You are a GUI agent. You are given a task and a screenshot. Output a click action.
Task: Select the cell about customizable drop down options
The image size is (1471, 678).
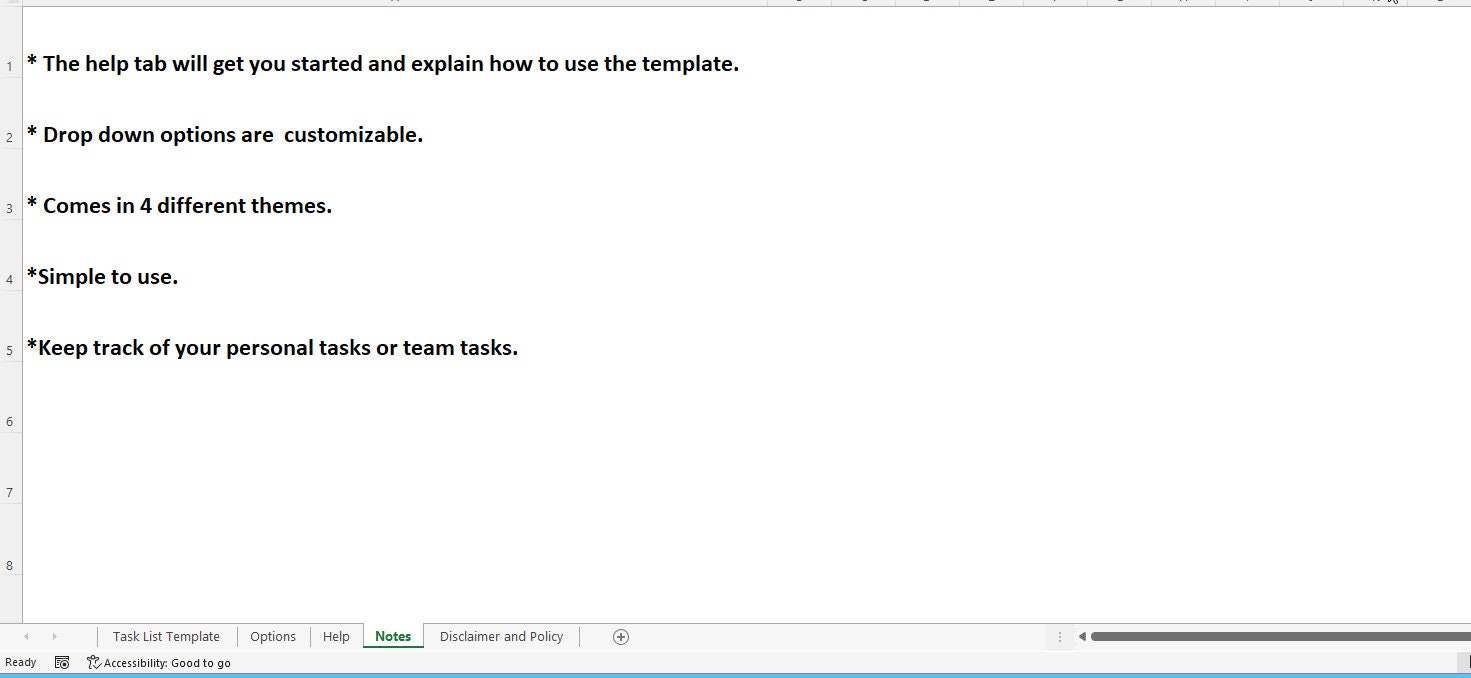click(224, 135)
